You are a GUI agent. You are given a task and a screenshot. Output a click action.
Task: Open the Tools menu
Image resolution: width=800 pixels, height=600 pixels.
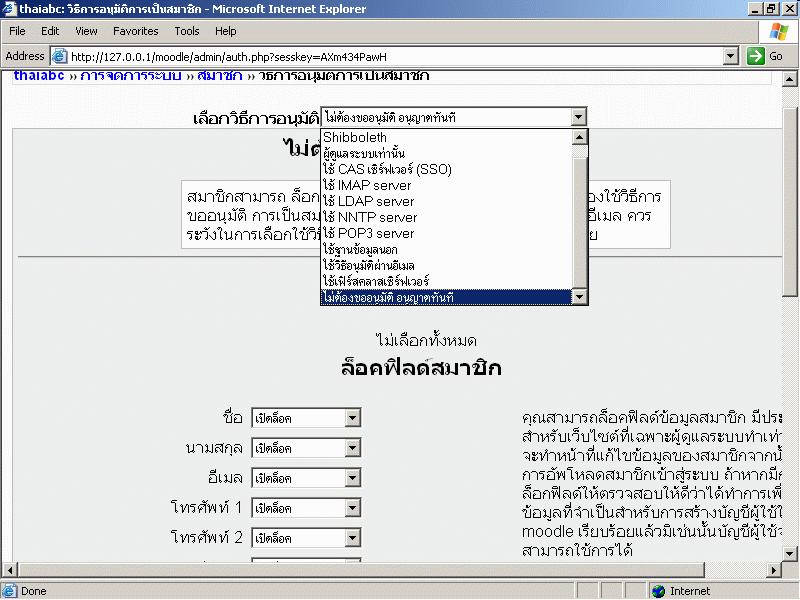click(x=187, y=31)
